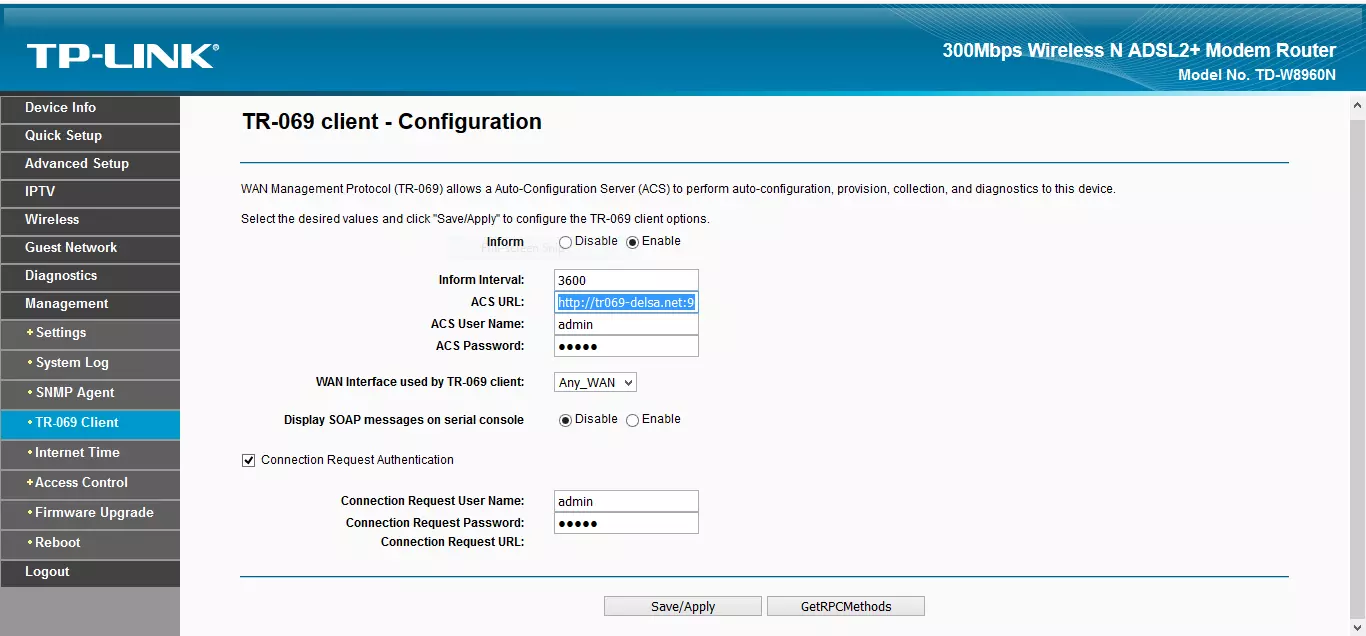The width and height of the screenshot is (1366, 636).
Task: Click 'Model No. TD-W8960N' text
Action: tap(1257, 75)
